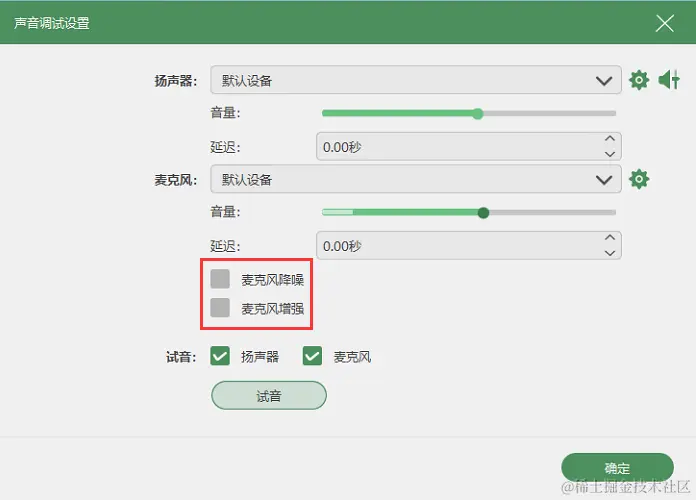Click the microphone volume slider handle

483,213
